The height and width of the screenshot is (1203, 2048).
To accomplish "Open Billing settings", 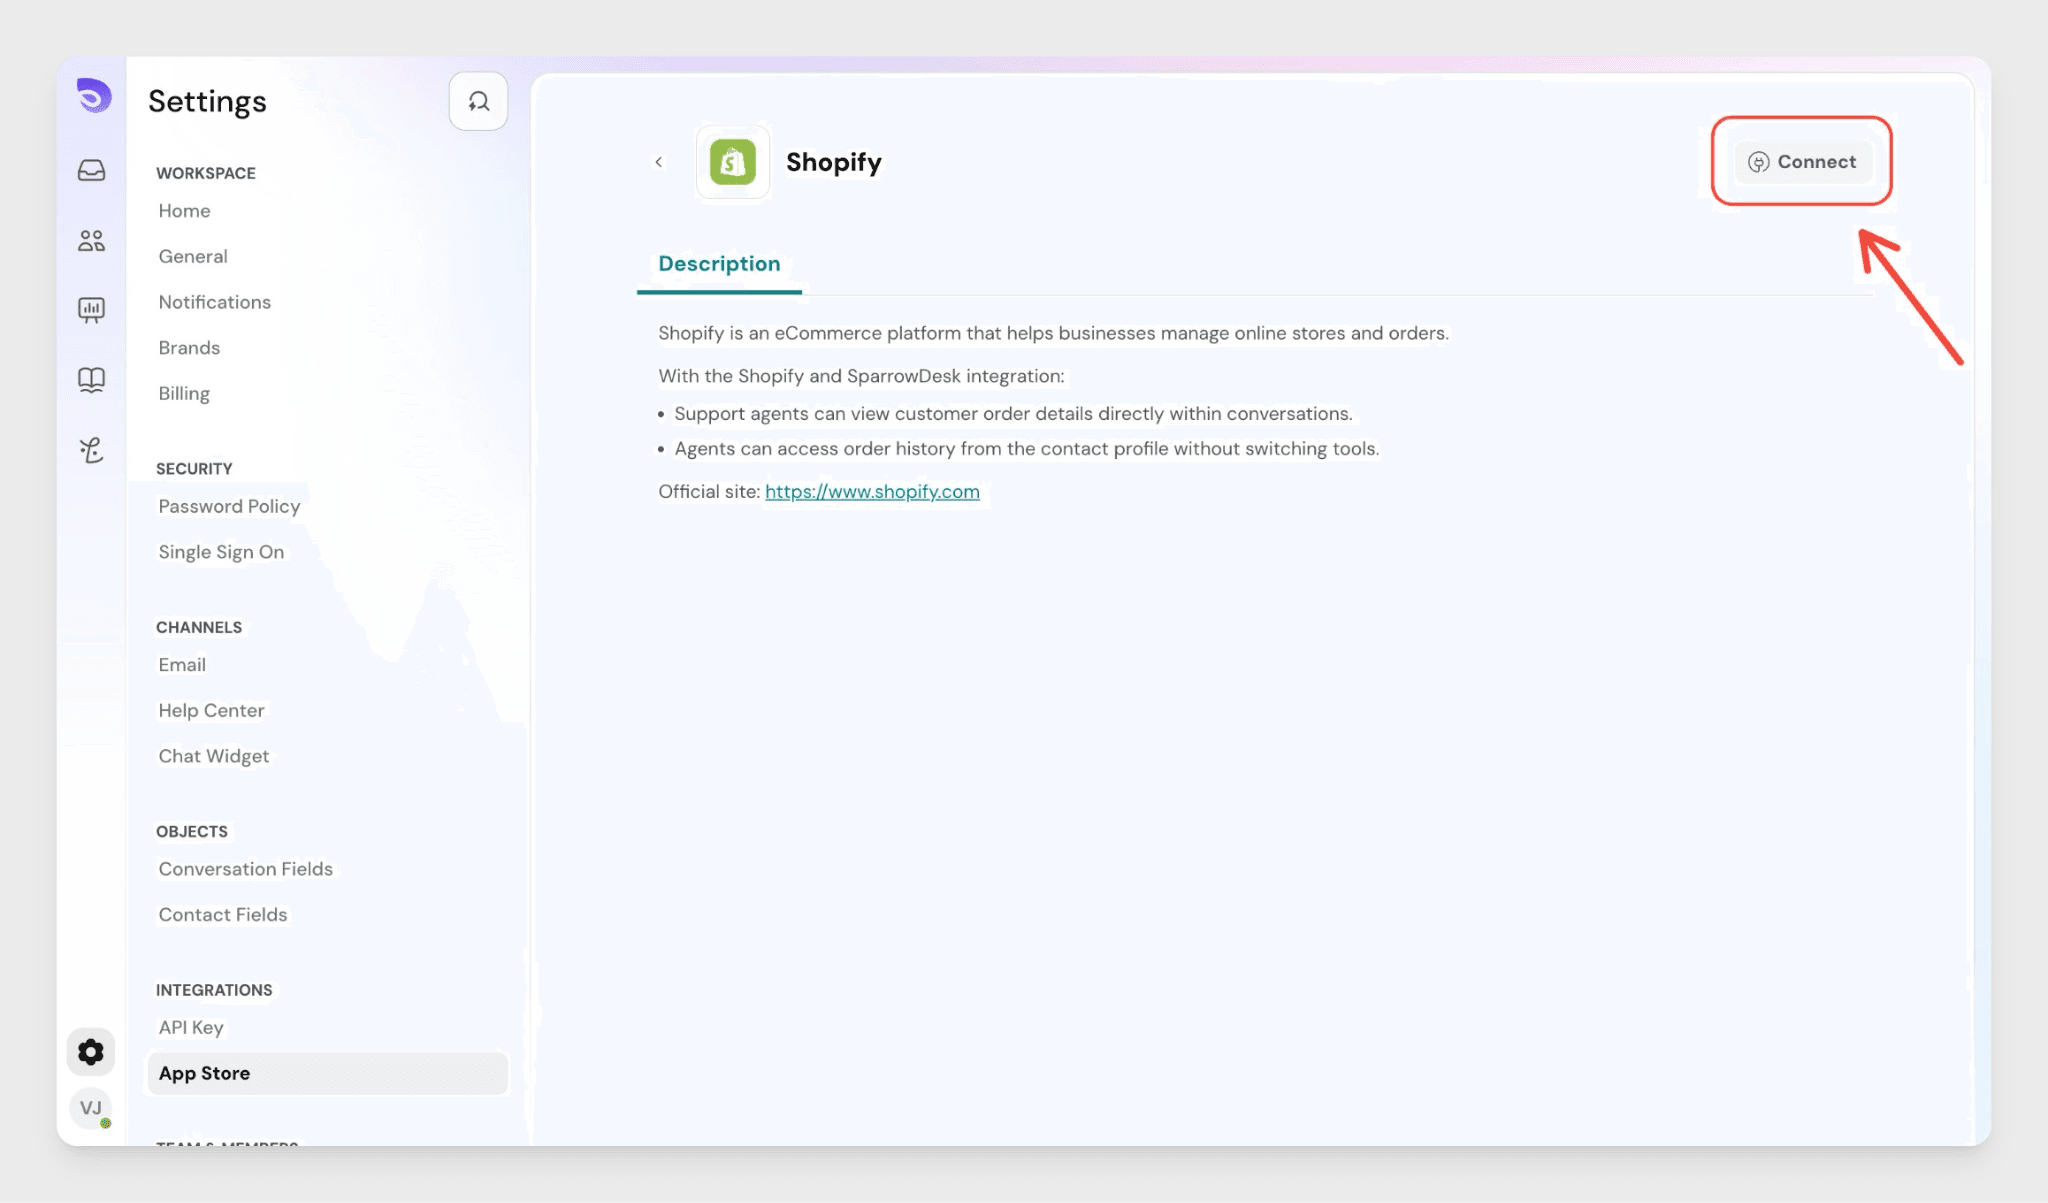I will [x=184, y=394].
